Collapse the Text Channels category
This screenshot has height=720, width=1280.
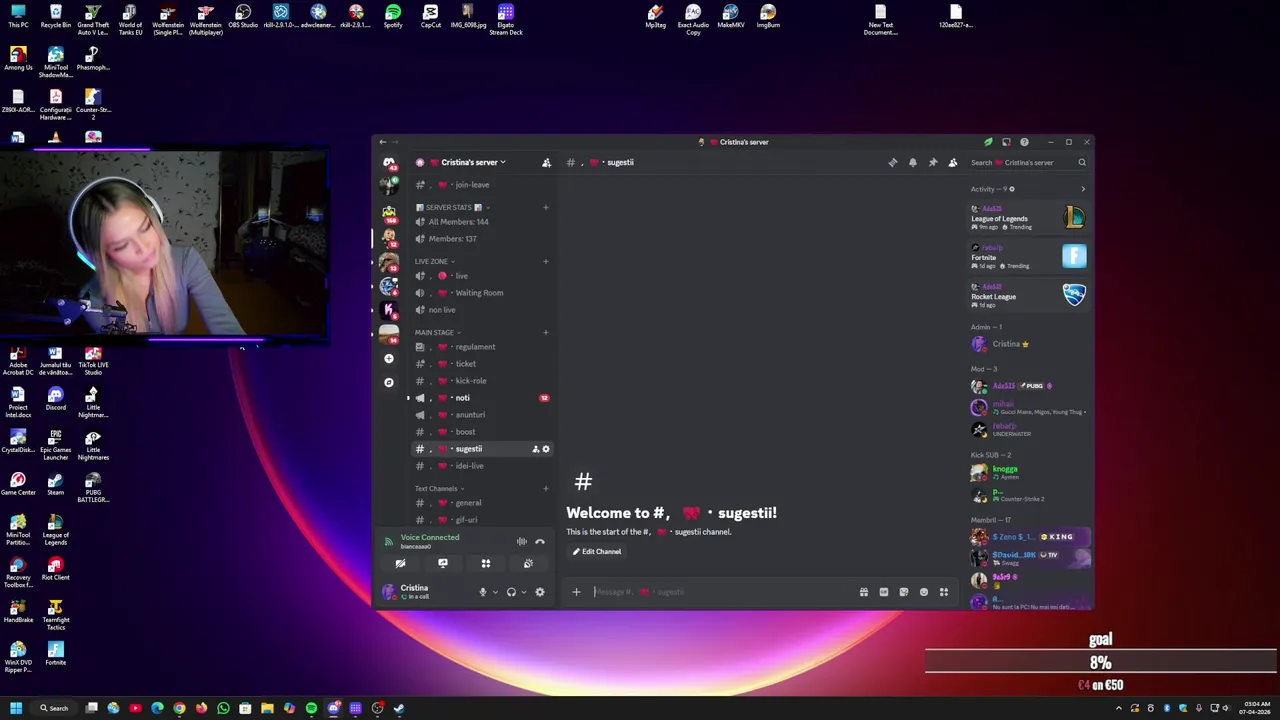tap(439, 489)
